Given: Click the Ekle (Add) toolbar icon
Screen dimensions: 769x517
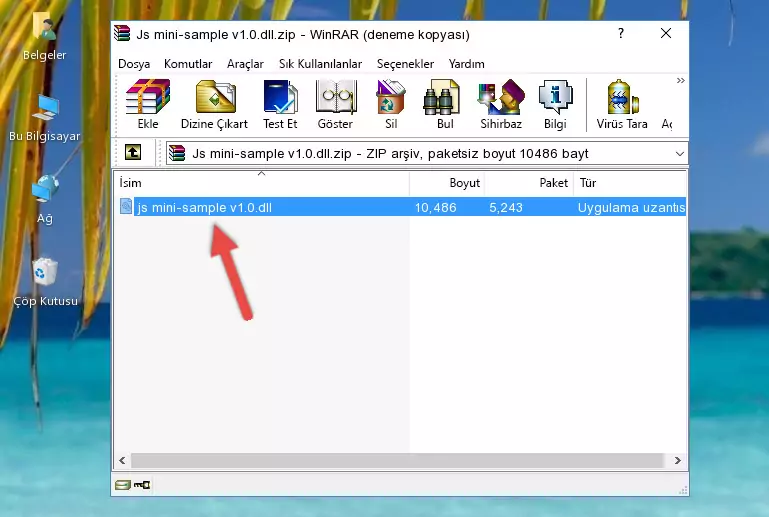Looking at the screenshot, I should (148, 104).
